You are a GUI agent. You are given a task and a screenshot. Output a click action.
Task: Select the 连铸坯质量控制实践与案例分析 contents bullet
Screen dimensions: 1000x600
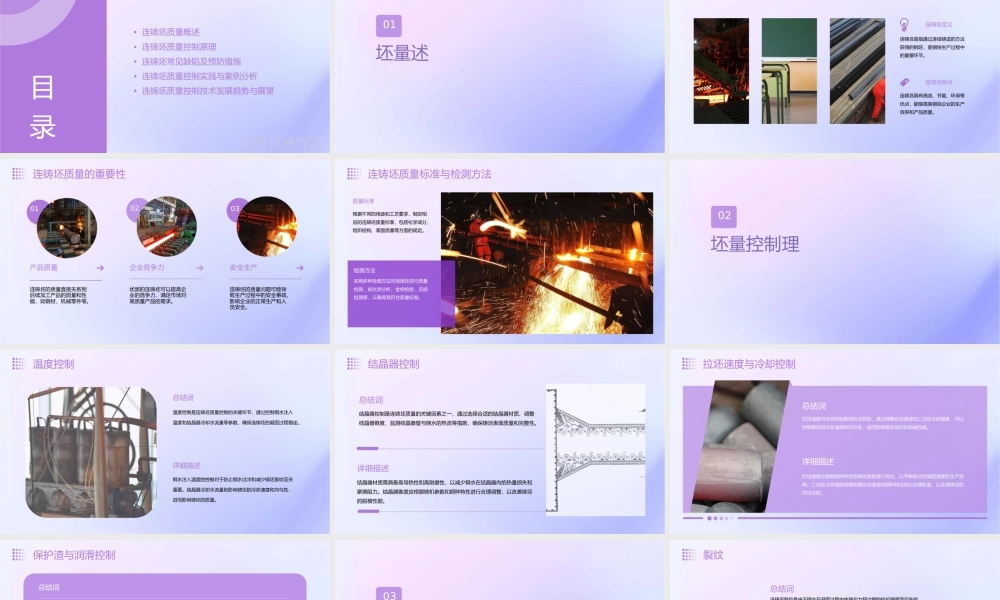[x=199, y=76]
